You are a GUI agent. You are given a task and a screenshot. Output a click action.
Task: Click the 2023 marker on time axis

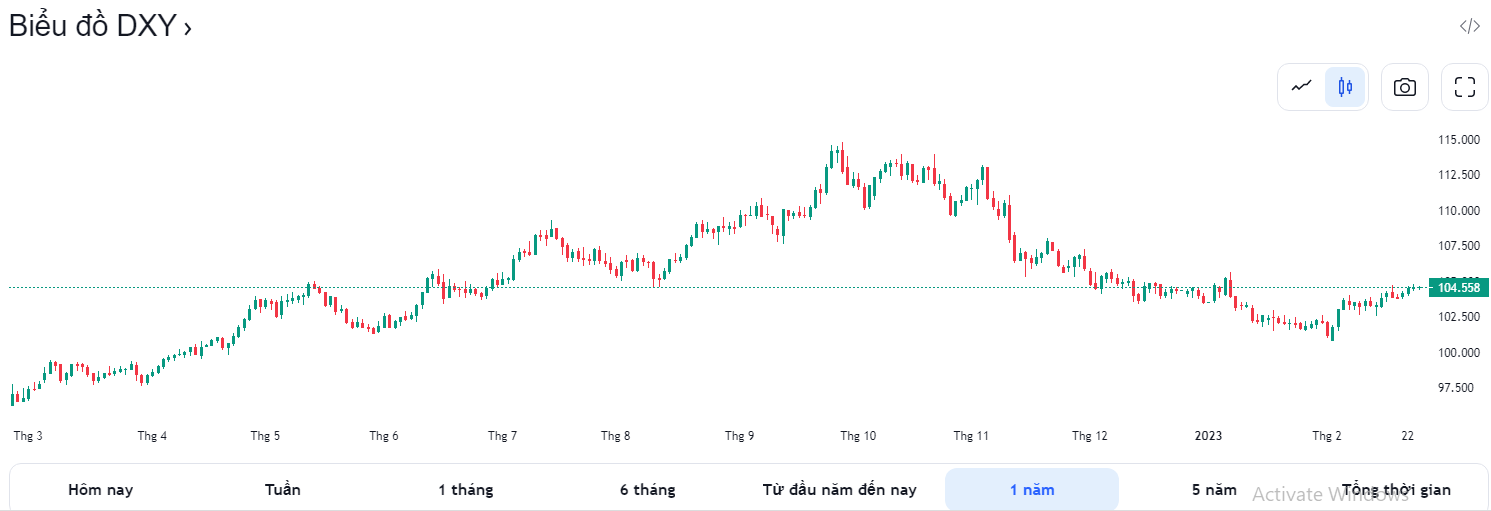pos(1209,436)
